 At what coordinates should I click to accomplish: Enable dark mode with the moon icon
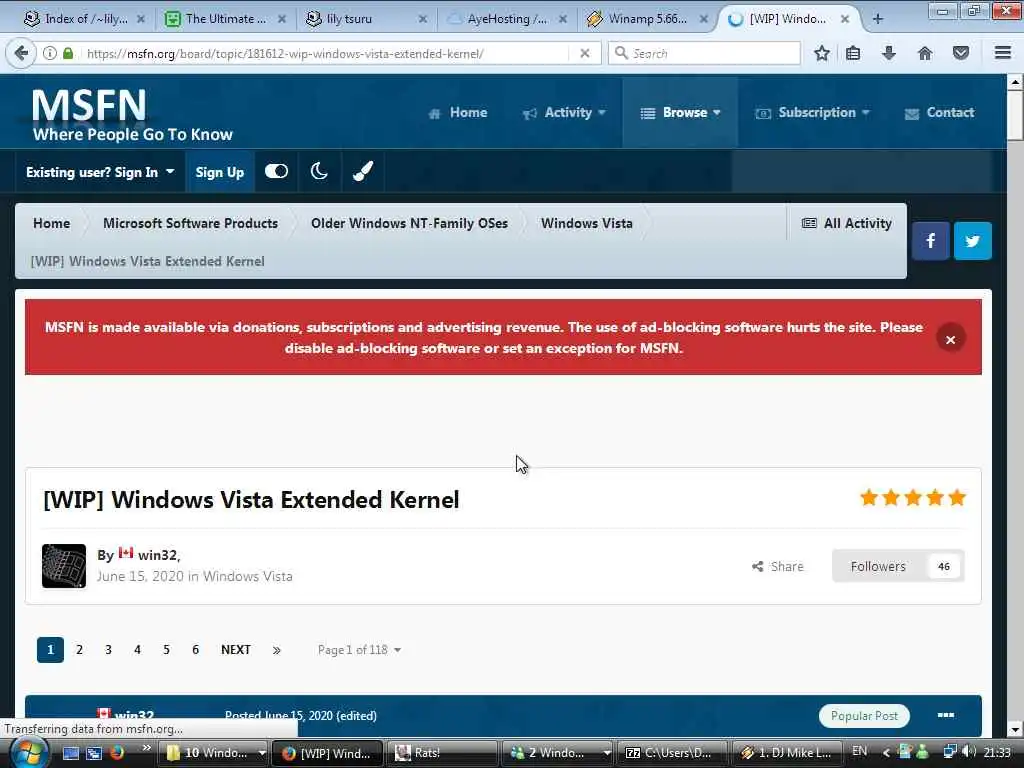point(319,171)
